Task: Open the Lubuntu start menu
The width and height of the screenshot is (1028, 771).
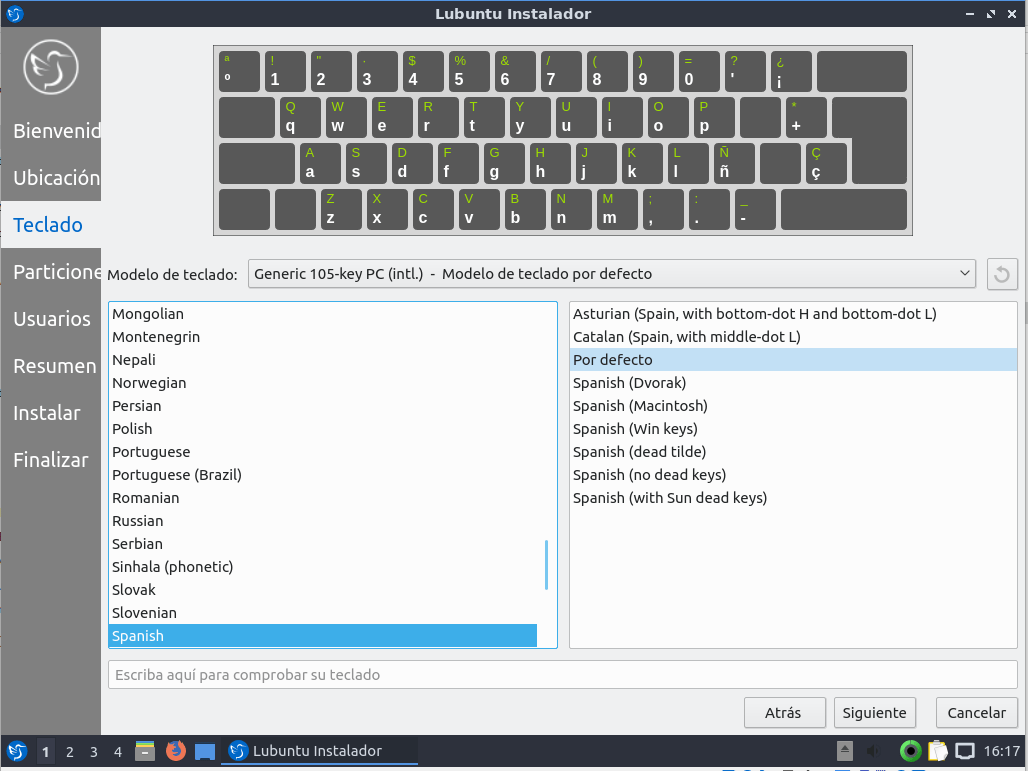Action: (17, 751)
